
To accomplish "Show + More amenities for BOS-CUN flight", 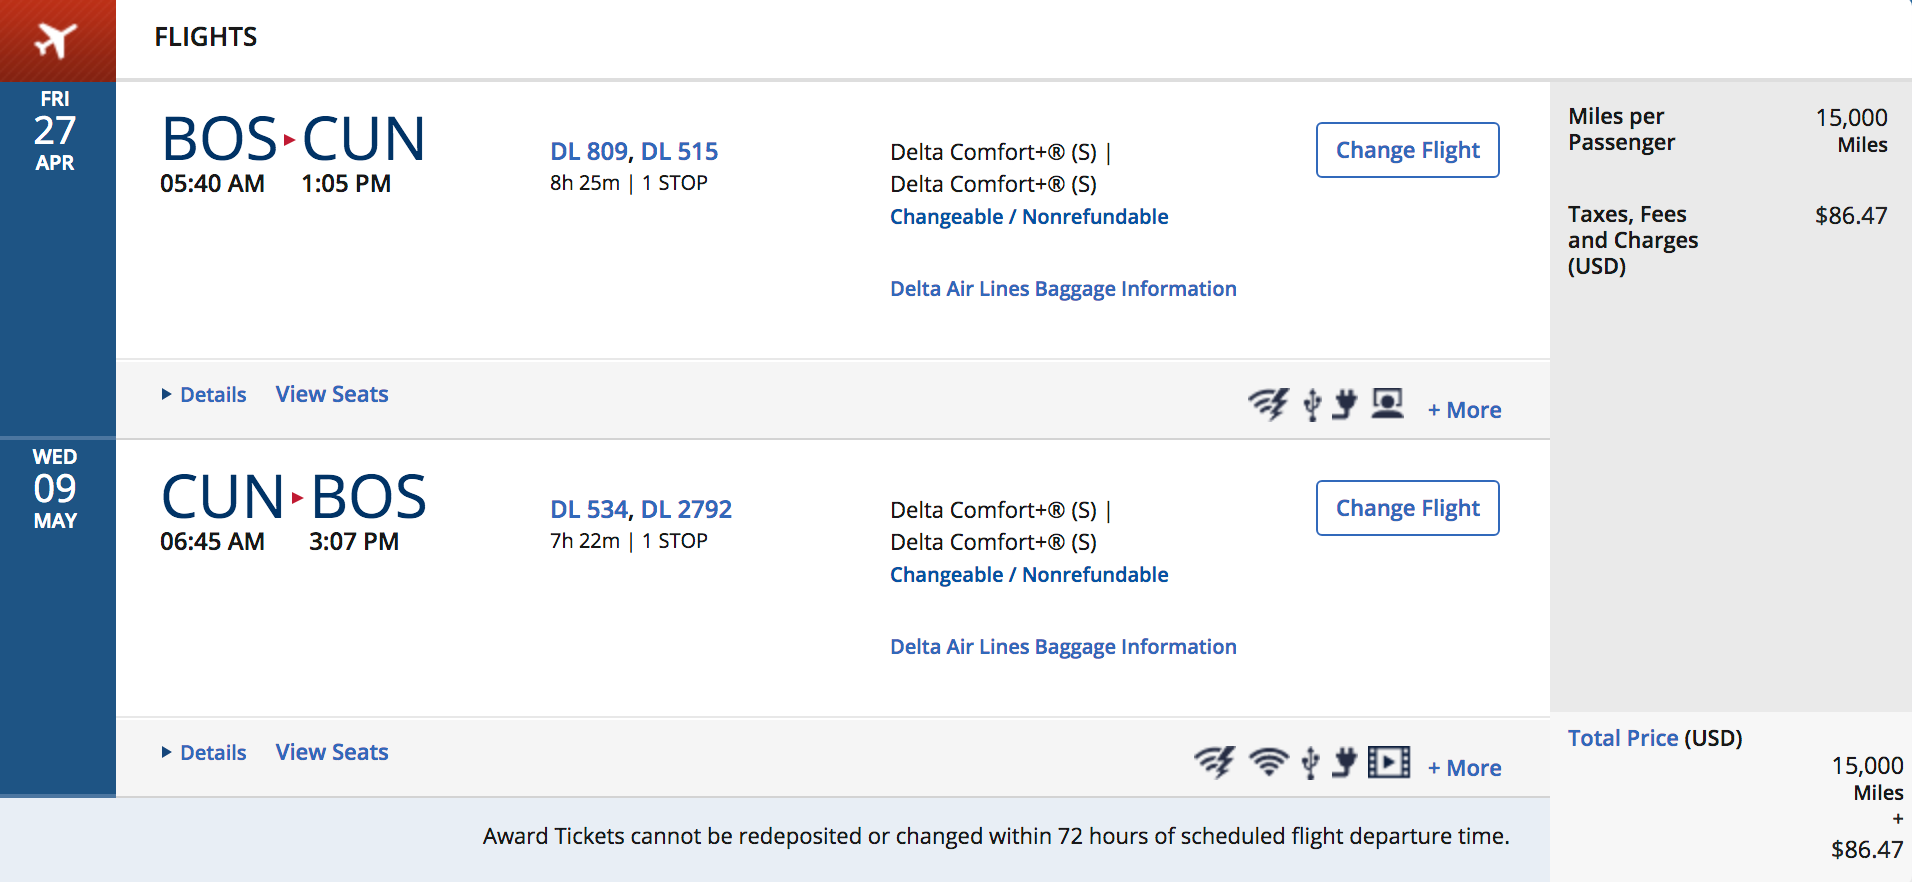I will click(x=1464, y=410).
